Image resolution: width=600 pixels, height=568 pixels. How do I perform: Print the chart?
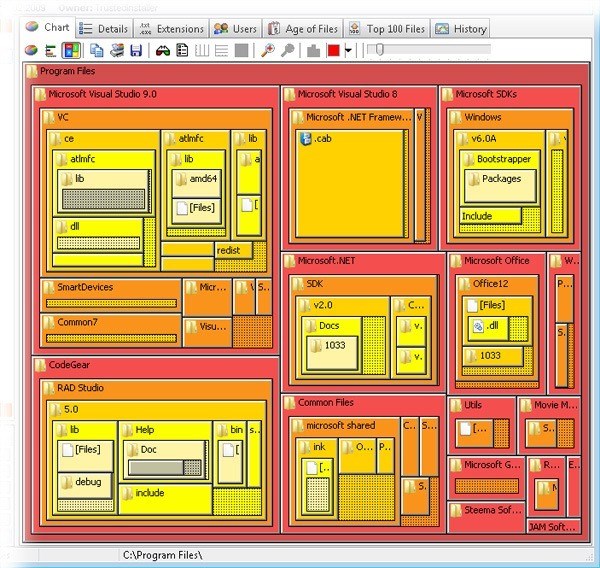pyautogui.click(x=117, y=50)
